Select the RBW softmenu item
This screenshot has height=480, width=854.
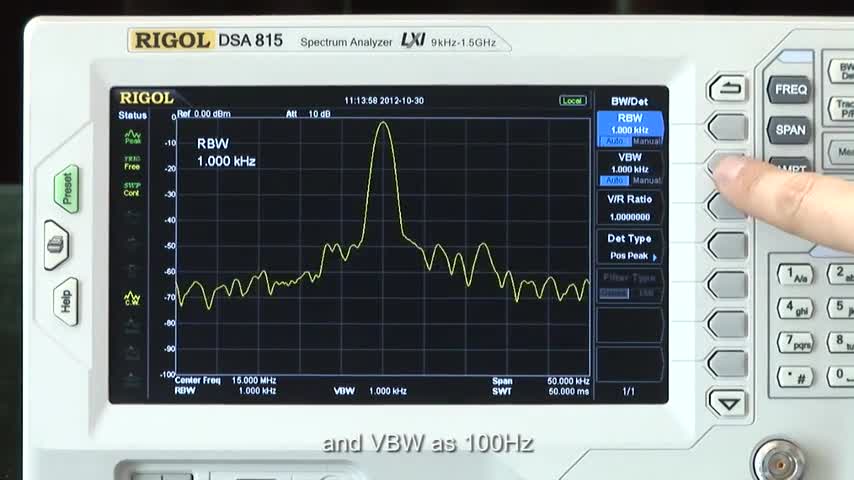[630, 129]
